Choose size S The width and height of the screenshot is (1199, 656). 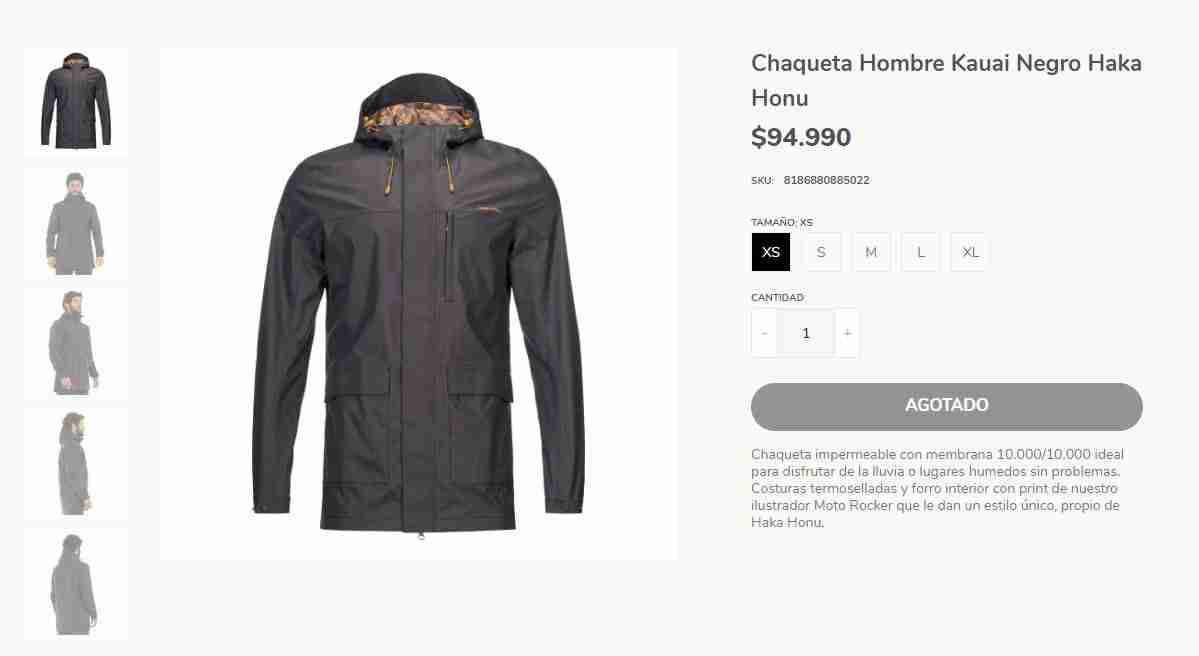(821, 252)
